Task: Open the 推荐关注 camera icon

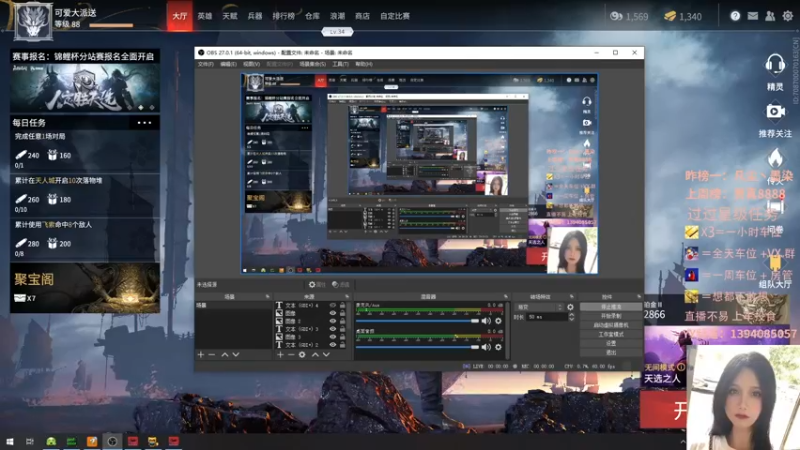Action: point(775,111)
